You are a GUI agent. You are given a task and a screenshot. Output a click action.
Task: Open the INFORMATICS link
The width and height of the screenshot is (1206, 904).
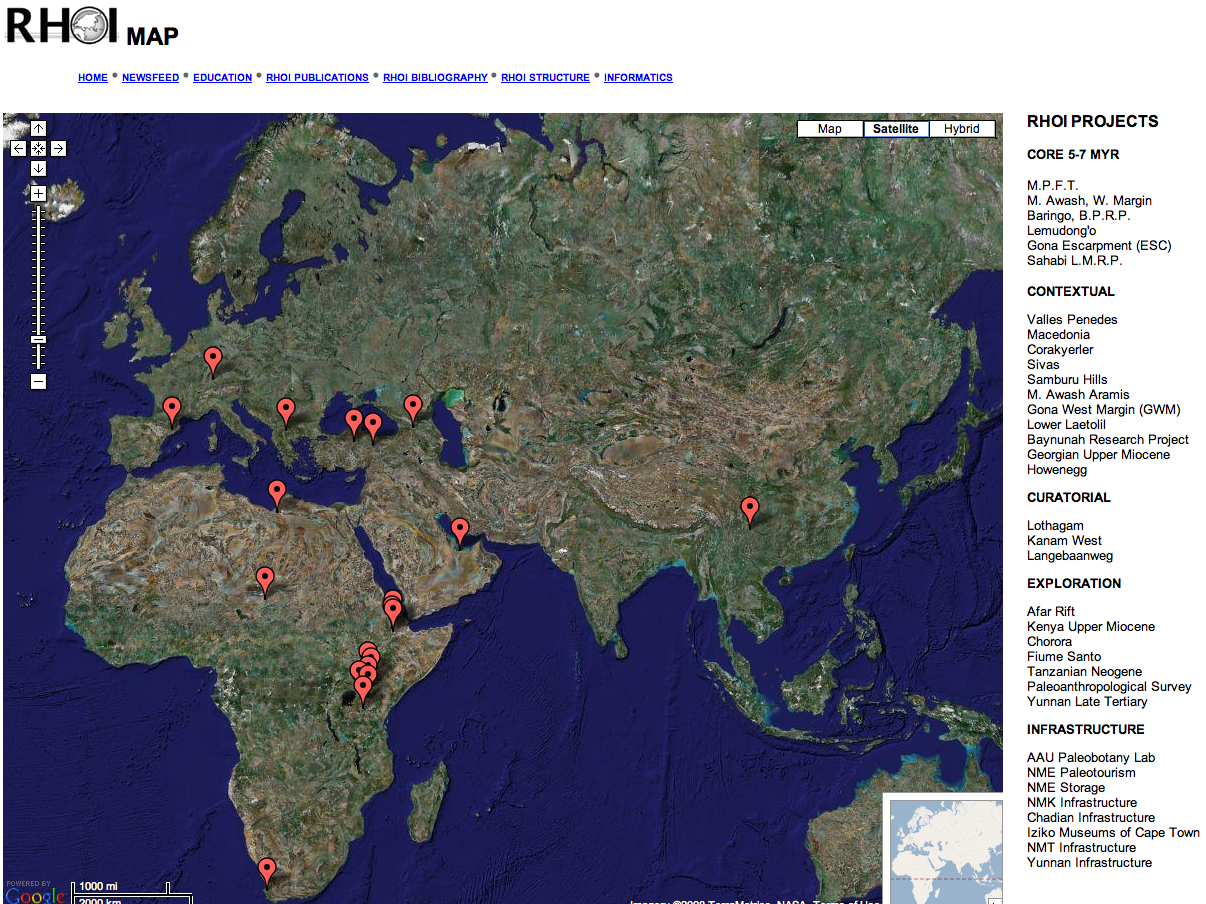click(x=638, y=78)
